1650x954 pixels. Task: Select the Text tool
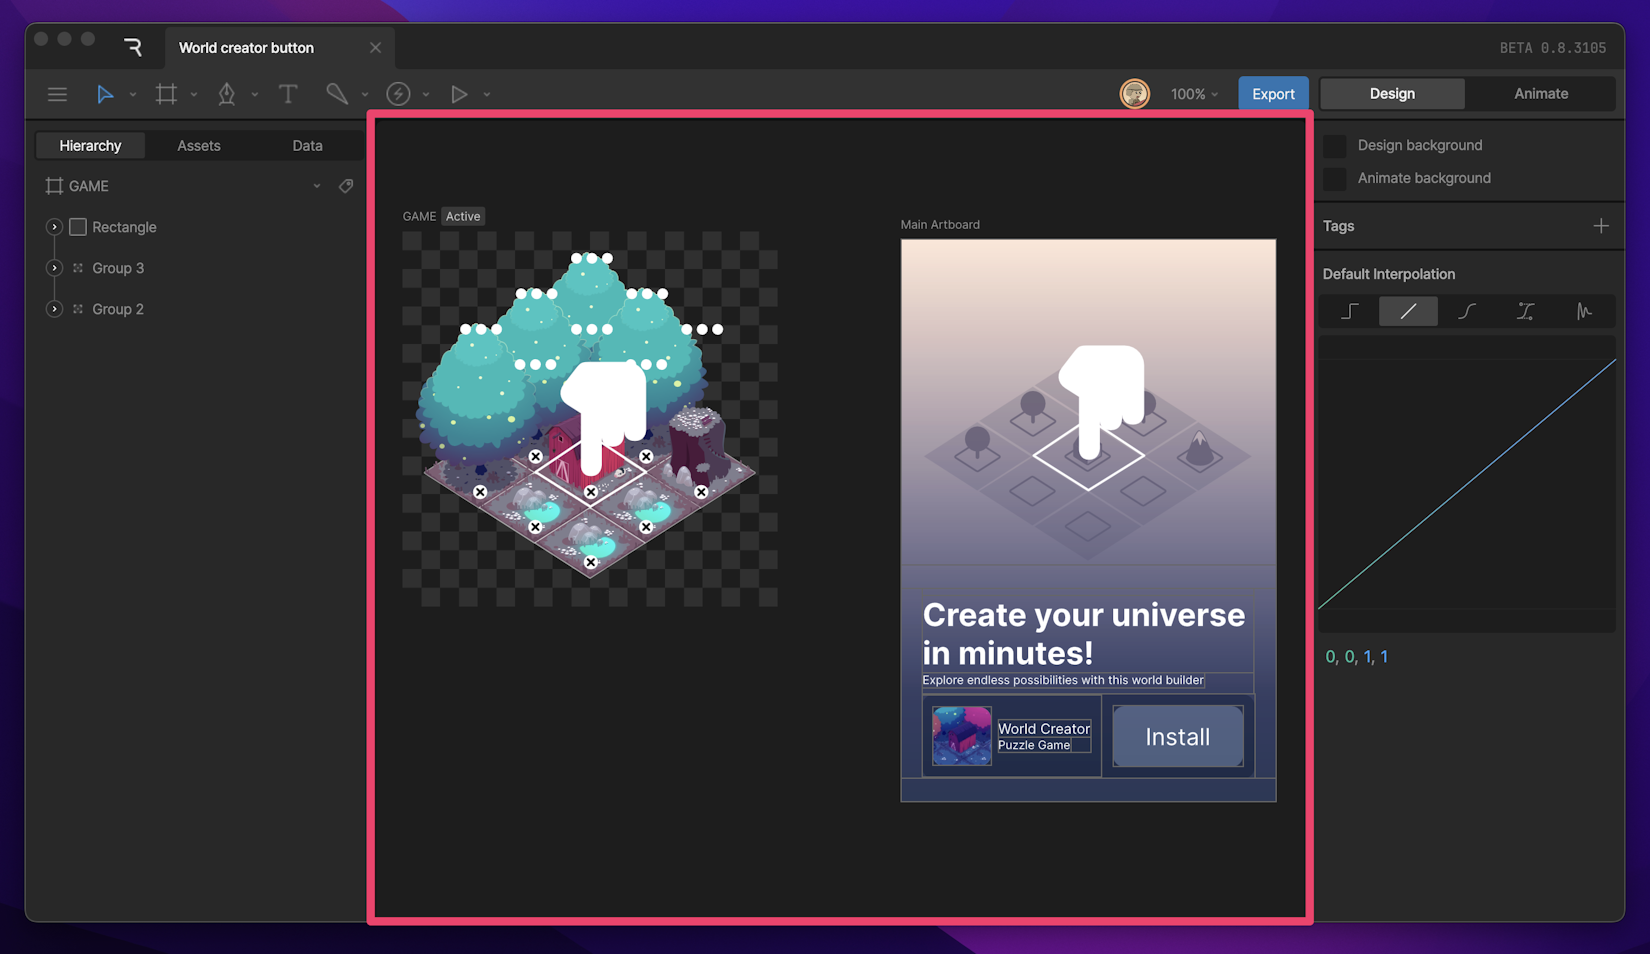[x=289, y=94]
